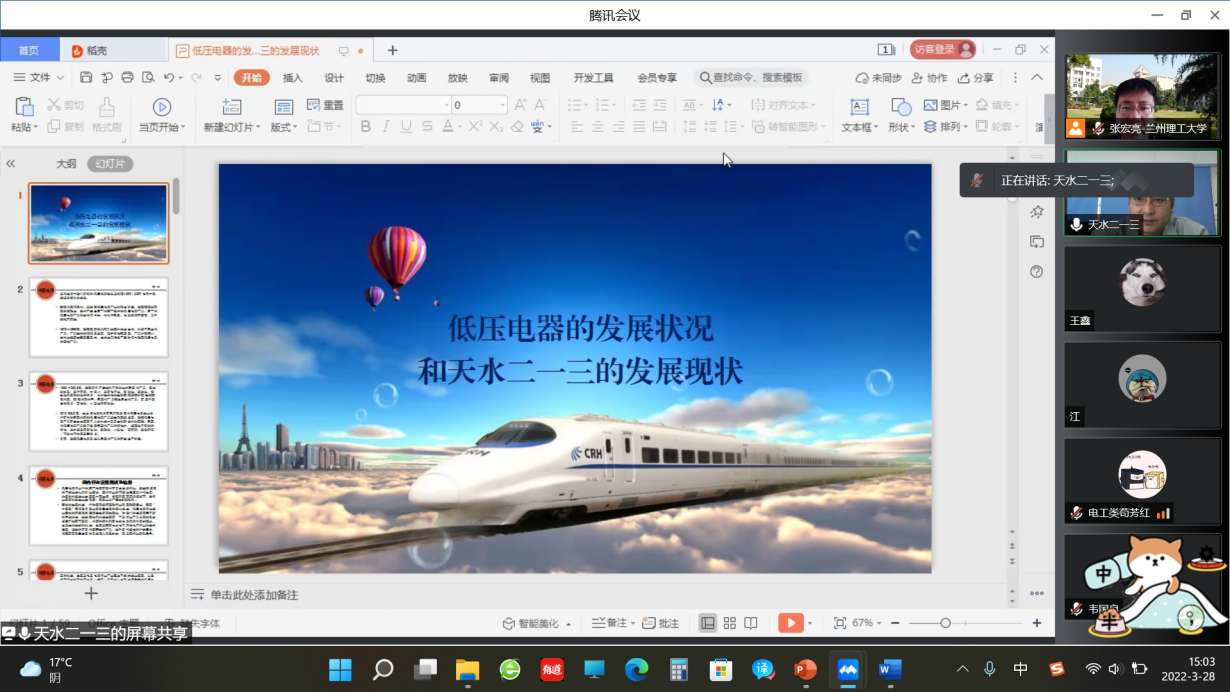Open Microsoft Edge from the taskbar

pyautogui.click(x=636, y=669)
